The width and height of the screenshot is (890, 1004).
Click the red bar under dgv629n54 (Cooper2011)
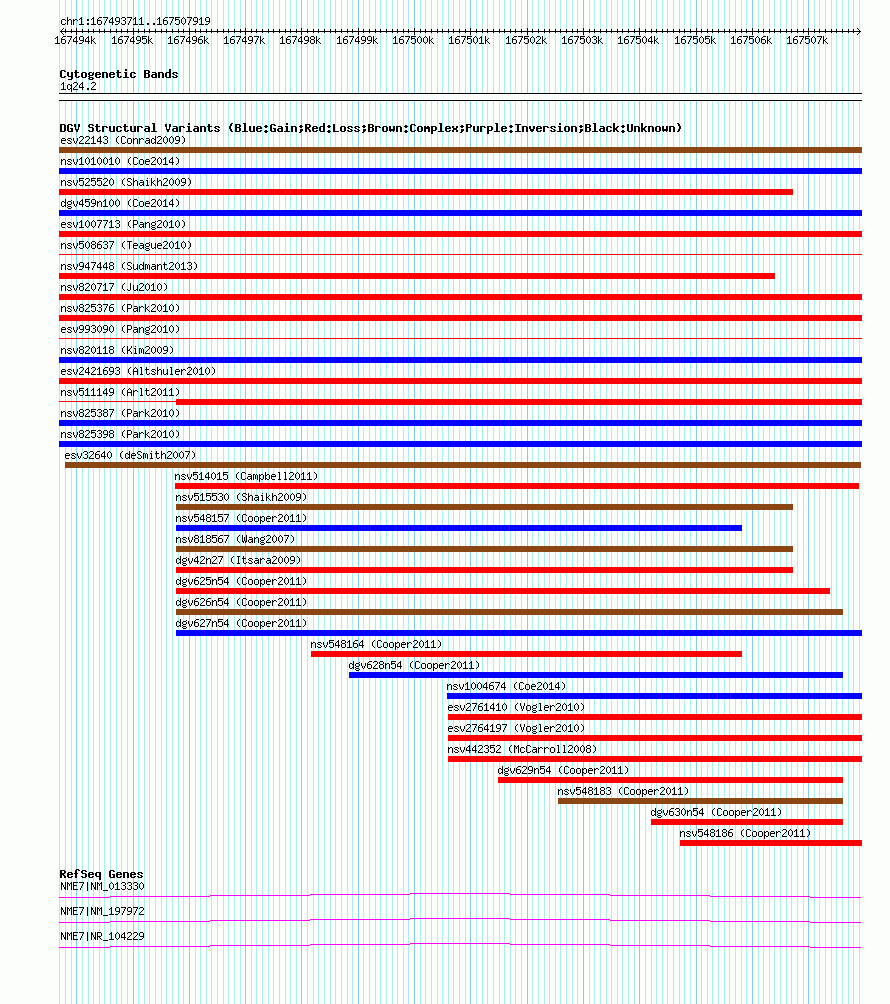click(670, 781)
